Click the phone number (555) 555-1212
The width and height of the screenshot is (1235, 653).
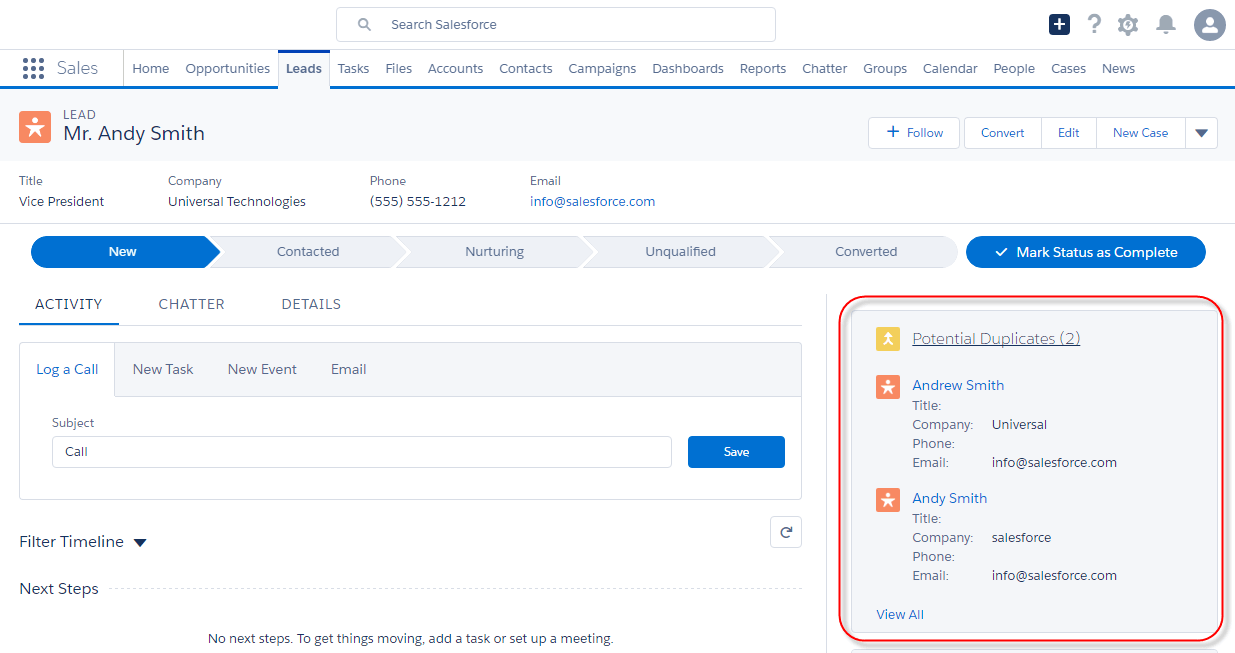pos(418,201)
